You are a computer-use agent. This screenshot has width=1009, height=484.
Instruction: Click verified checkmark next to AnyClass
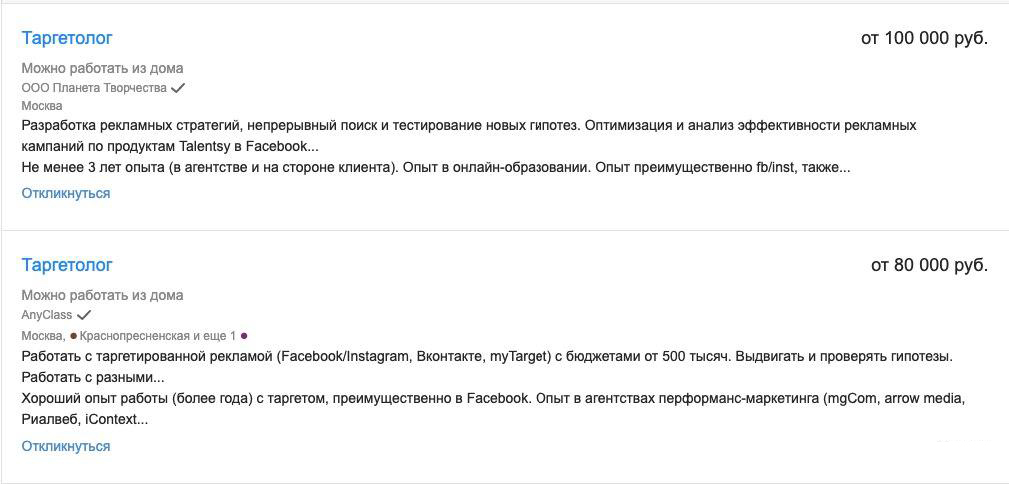pos(84,315)
